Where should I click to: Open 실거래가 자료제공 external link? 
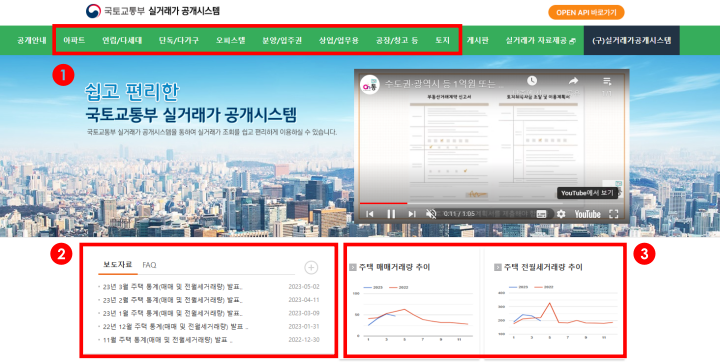pyautogui.click(x=540, y=40)
